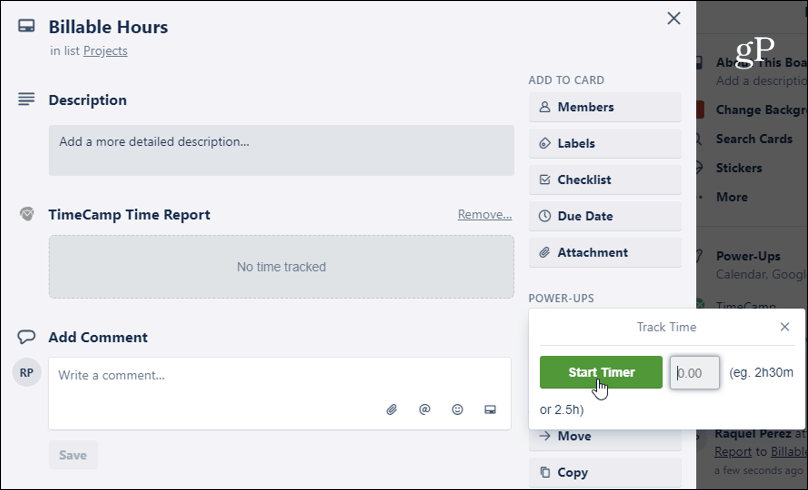Open Search Cards in board menu
Image resolution: width=808 pixels, height=490 pixels.
[753, 139]
